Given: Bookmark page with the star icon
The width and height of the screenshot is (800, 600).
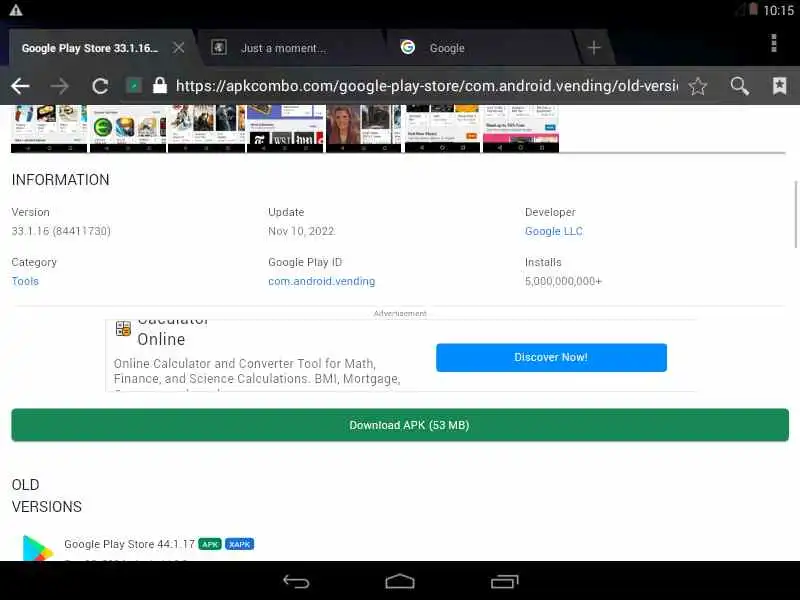Looking at the screenshot, I should click(697, 86).
